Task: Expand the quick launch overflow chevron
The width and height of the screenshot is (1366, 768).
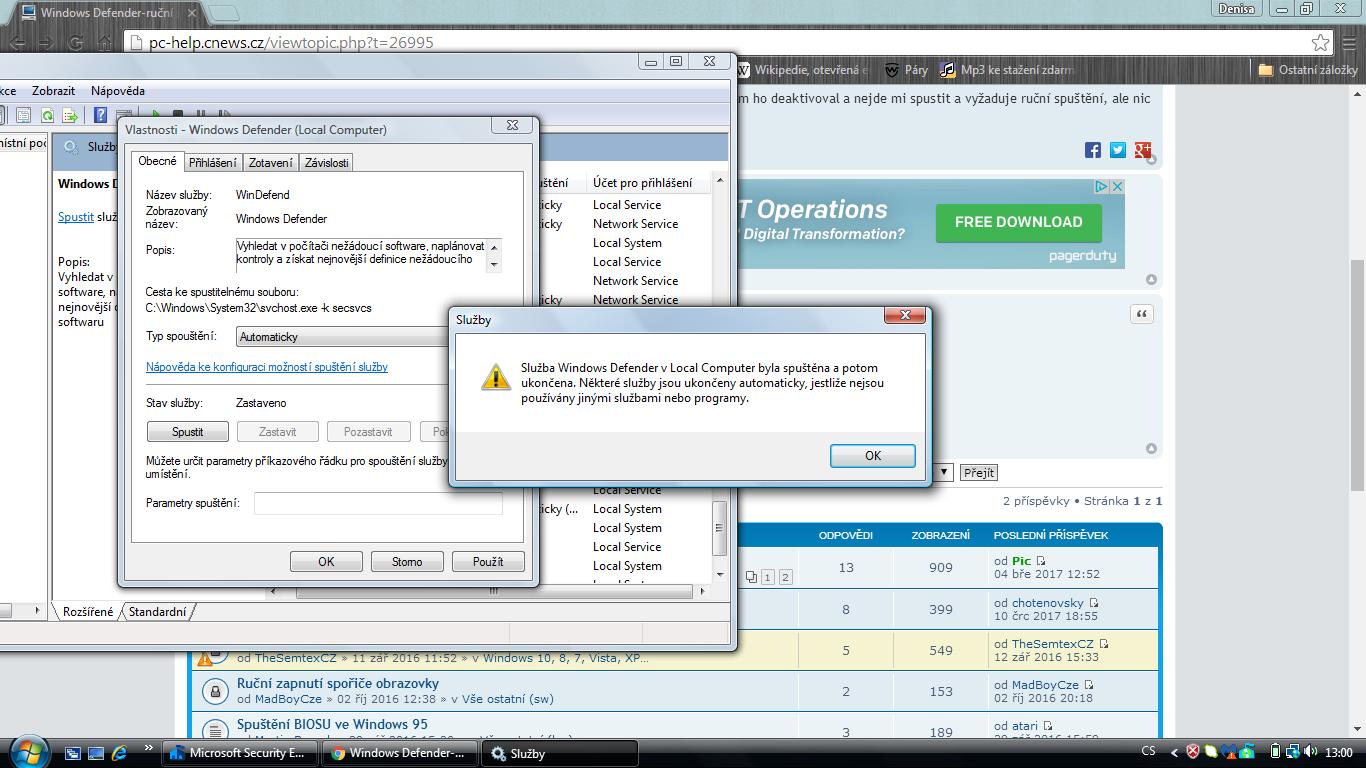Action: 148,748
